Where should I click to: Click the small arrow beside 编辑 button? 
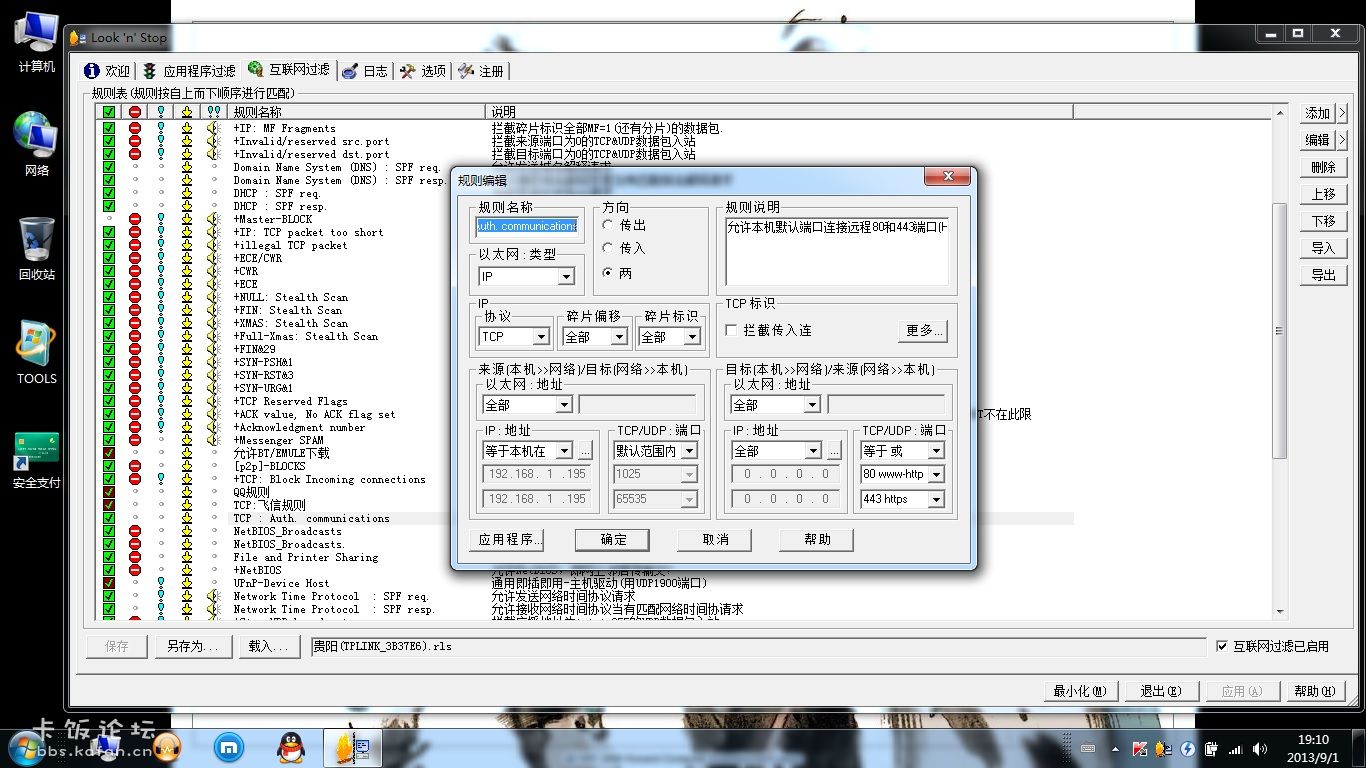1342,140
